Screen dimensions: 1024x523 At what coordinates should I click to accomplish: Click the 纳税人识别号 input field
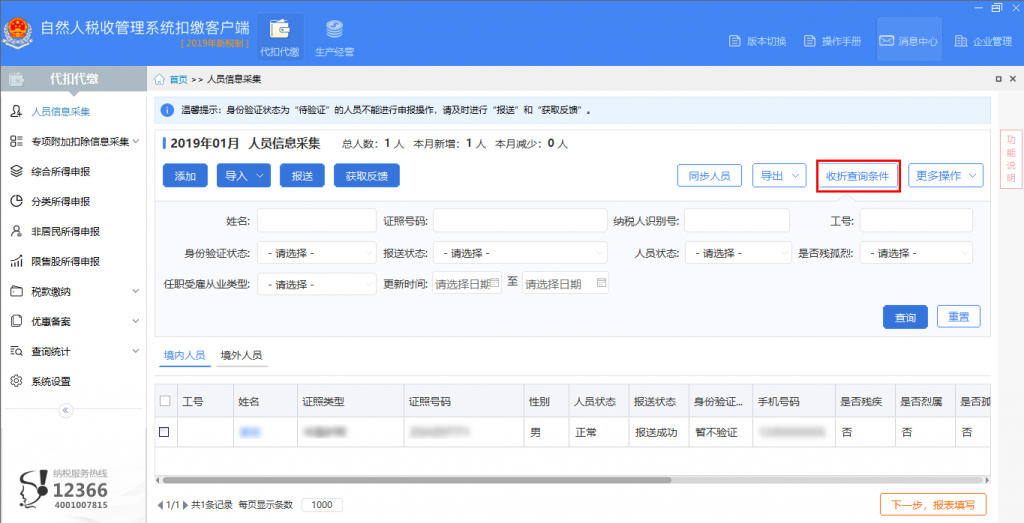pos(737,221)
